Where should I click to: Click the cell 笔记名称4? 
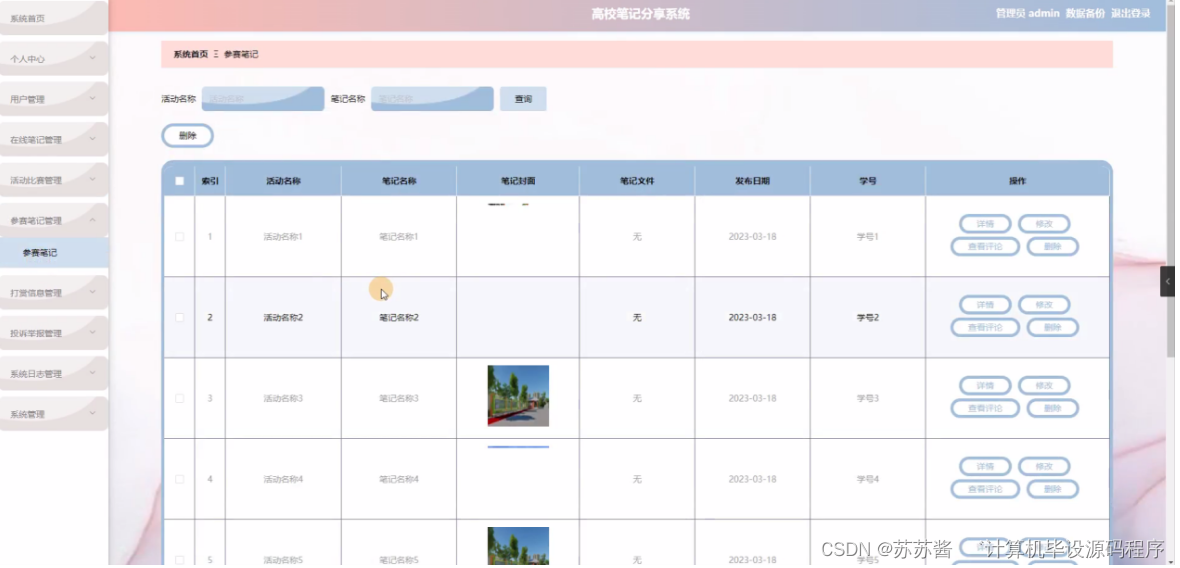coord(399,479)
